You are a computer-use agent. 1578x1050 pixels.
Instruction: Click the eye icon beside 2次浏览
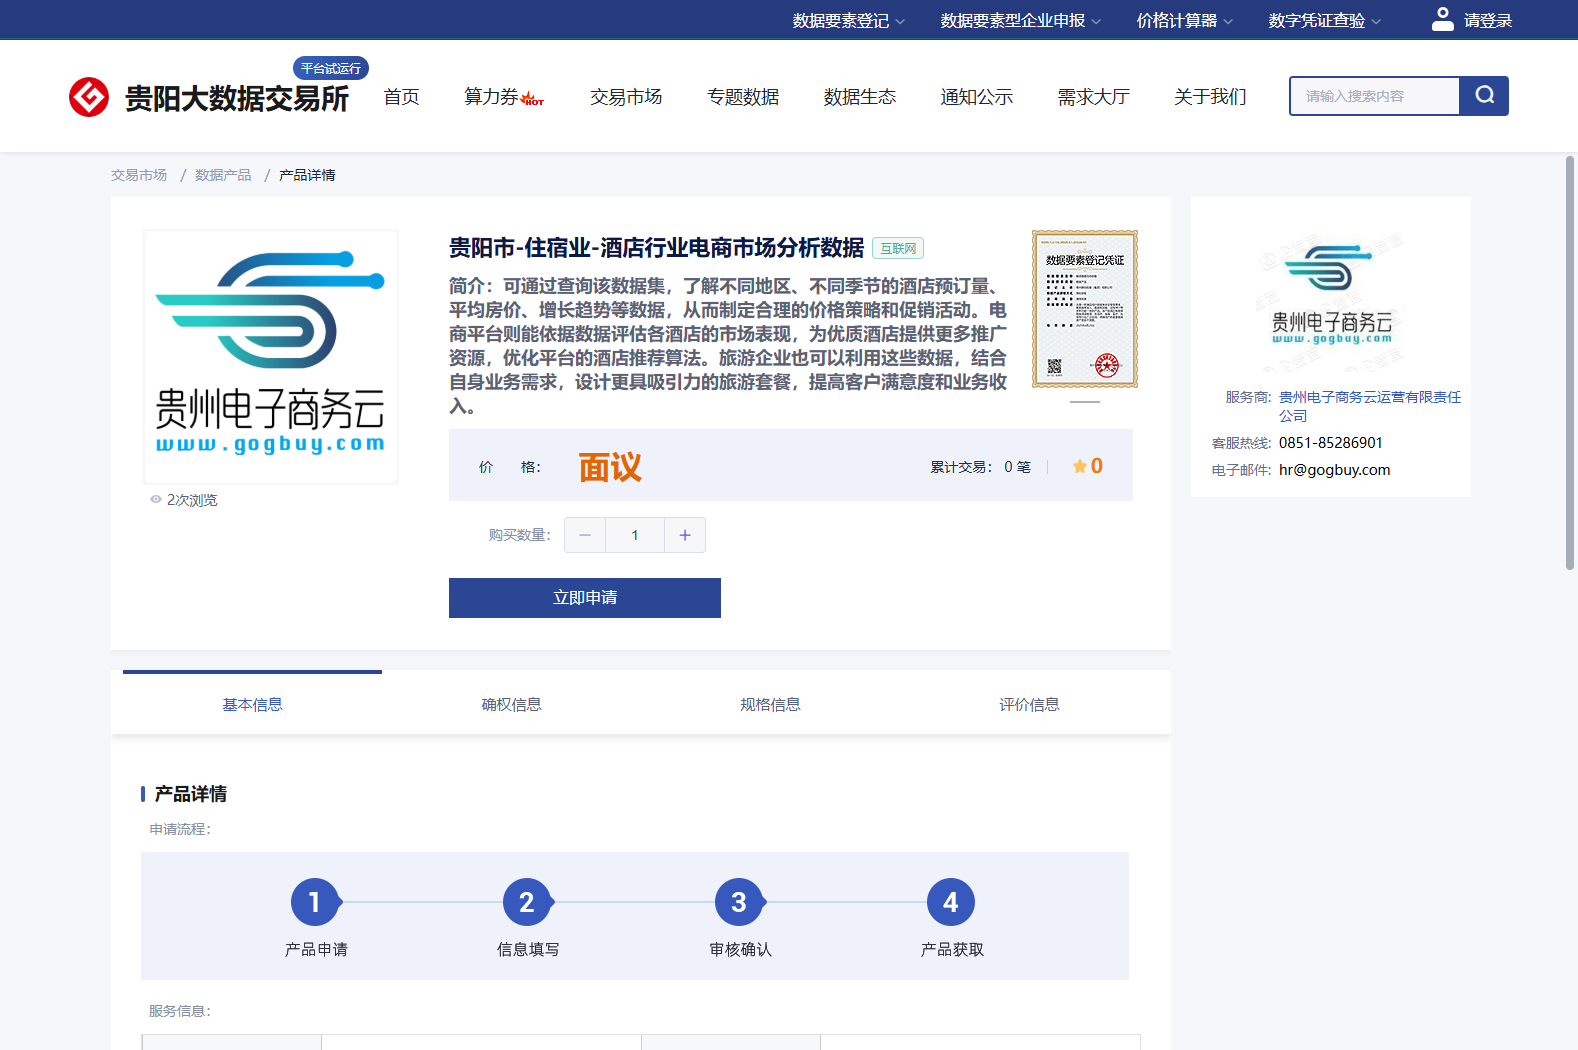pos(156,499)
